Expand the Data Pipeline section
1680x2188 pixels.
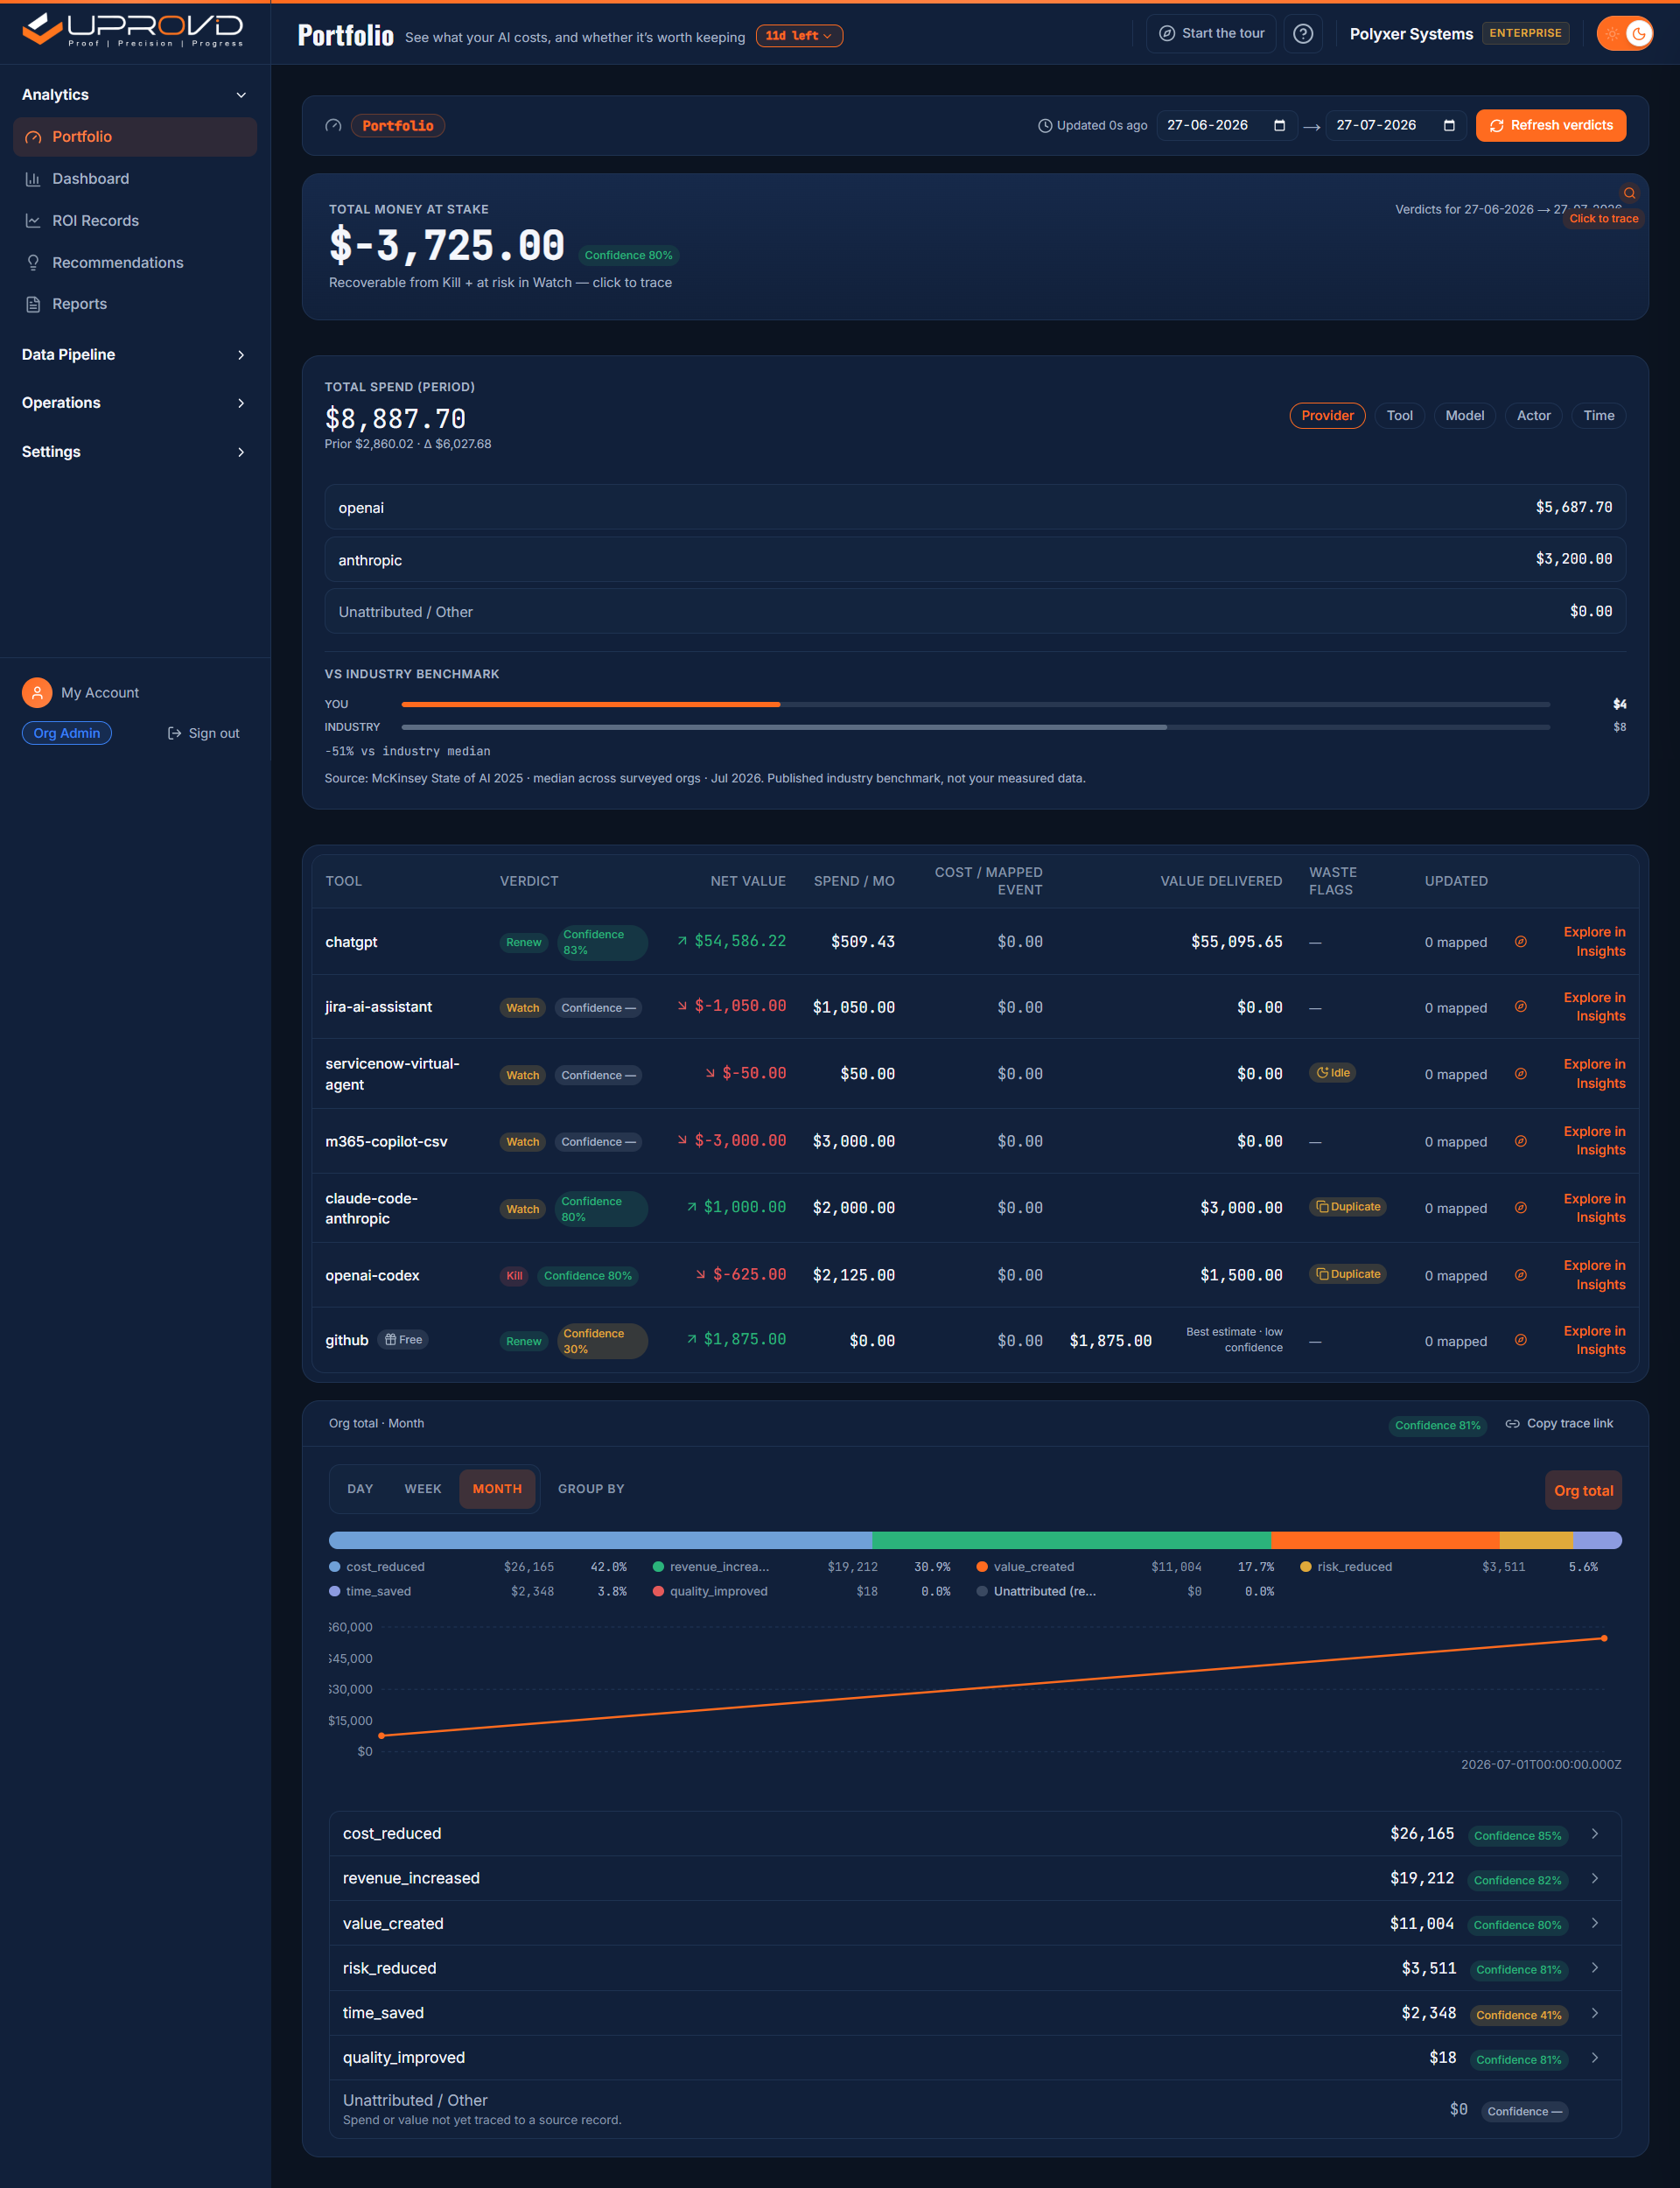[135, 355]
